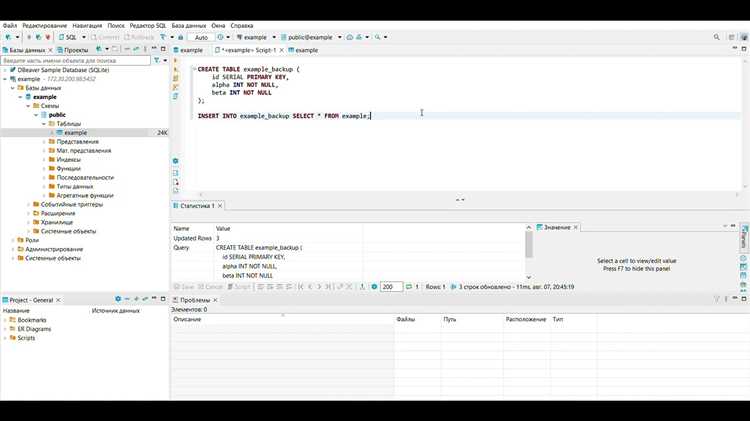
Task: Select the example table in the navigator
Action: tap(76, 133)
